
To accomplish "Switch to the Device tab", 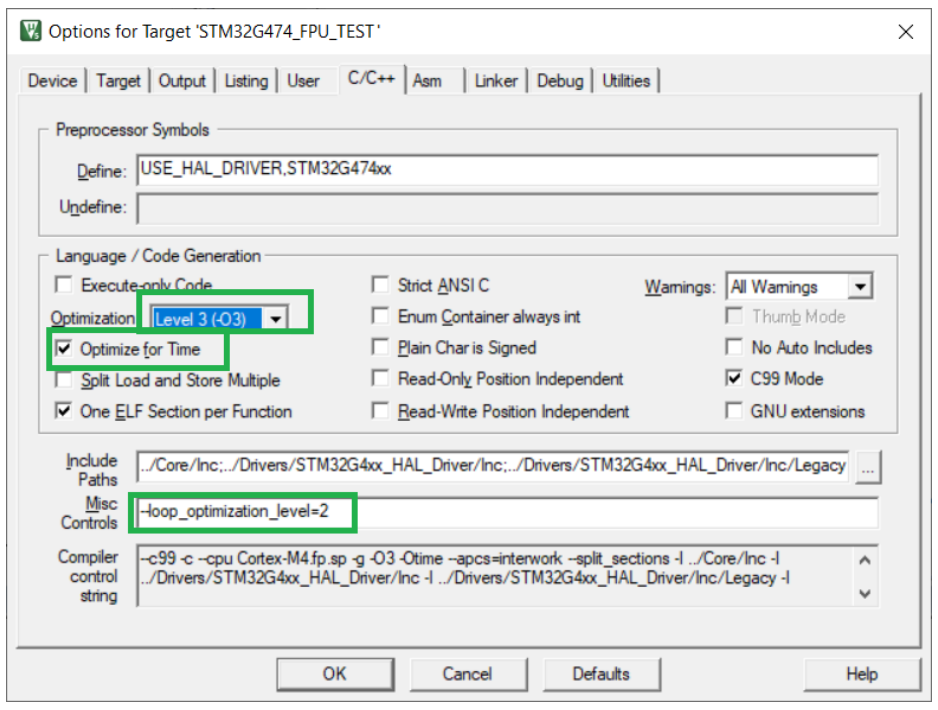I will point(53,81).
